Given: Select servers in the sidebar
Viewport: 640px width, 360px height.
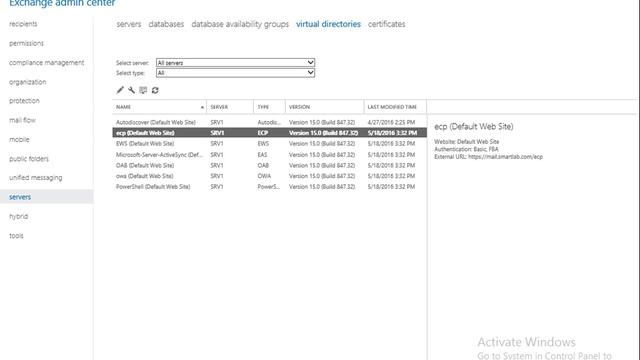Looking at the screenshot, I should (x=47, y=197).
